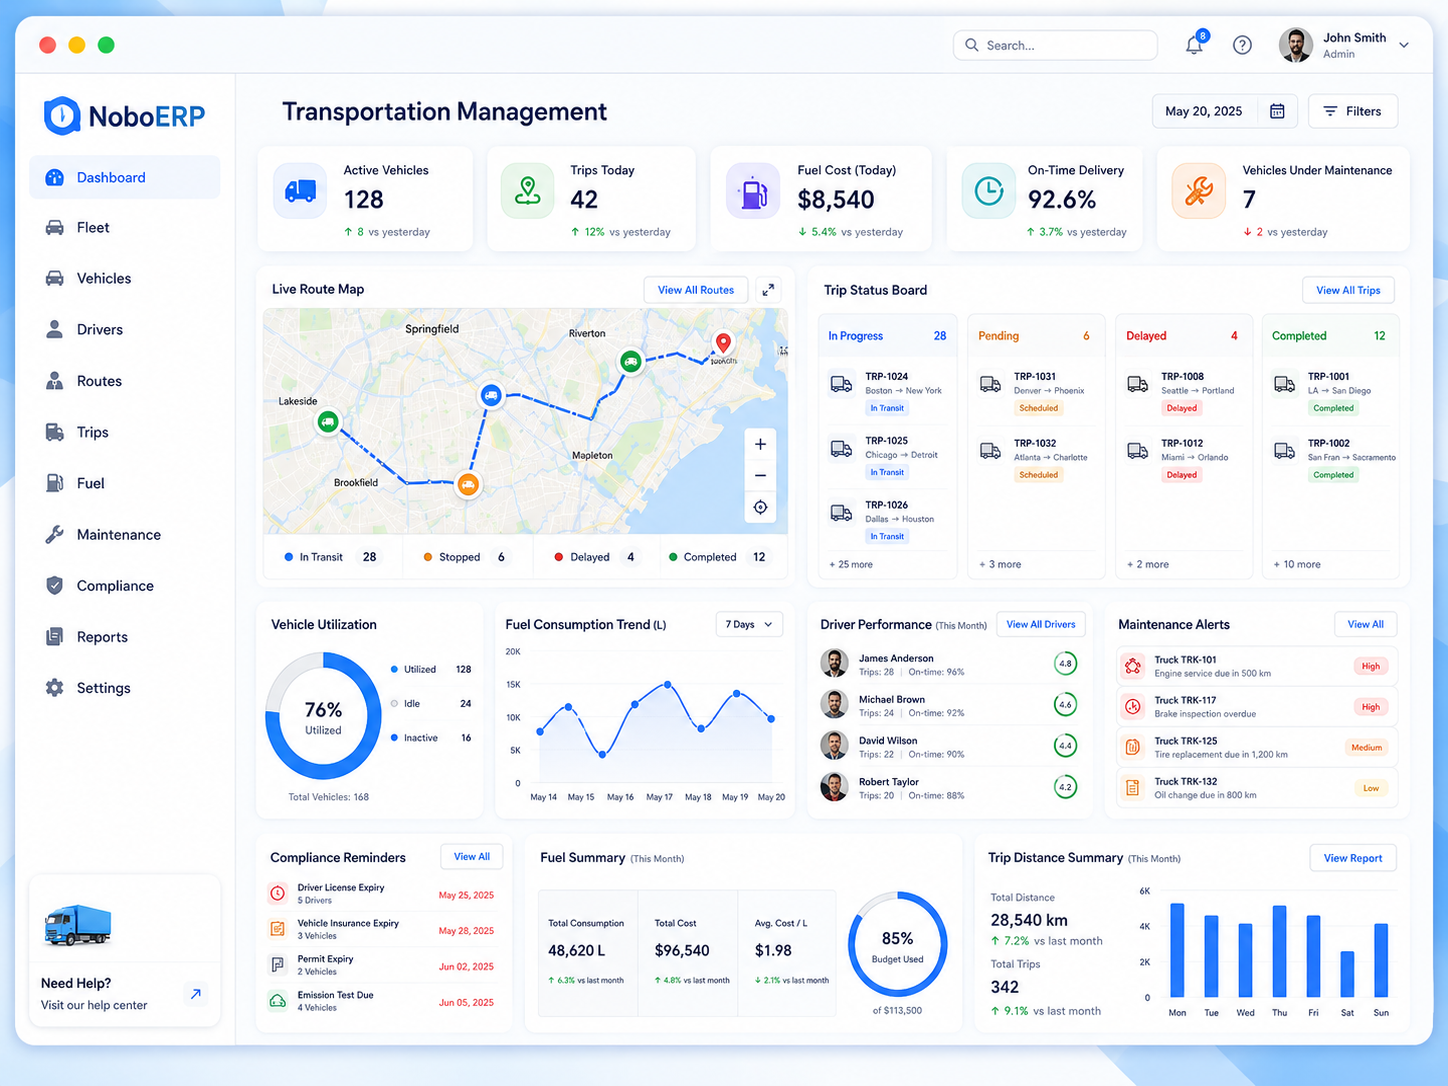Click the Search input field
The height and width of the screenshot is (1086, 1448).
pos(1055,45)
